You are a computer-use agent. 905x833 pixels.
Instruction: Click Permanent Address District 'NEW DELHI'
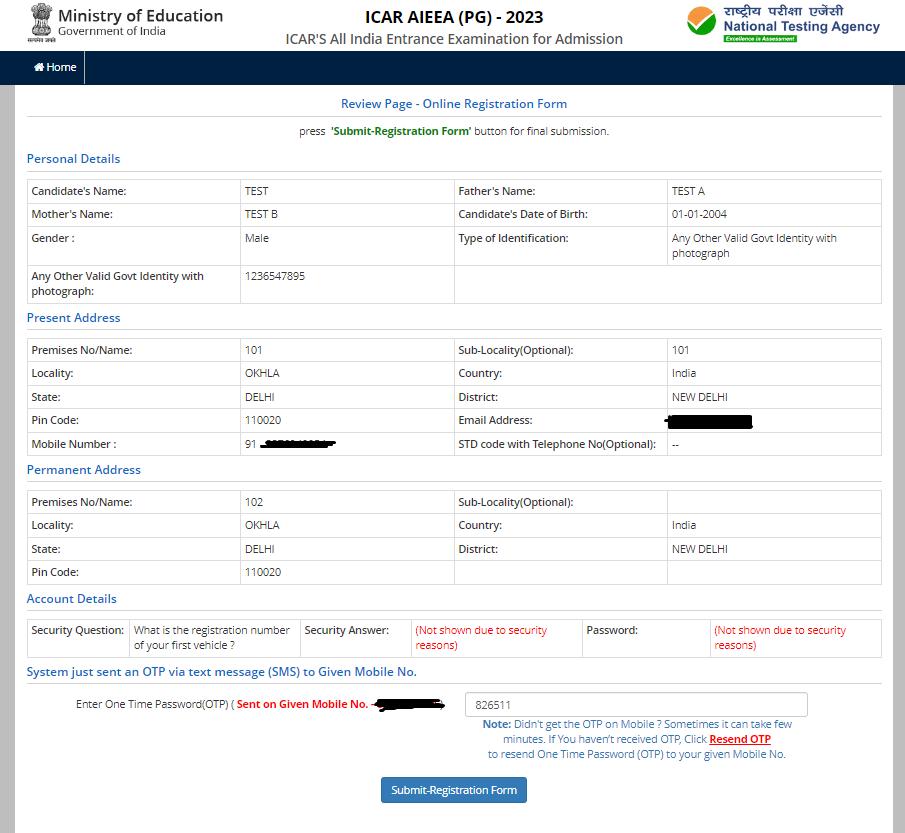700,549
